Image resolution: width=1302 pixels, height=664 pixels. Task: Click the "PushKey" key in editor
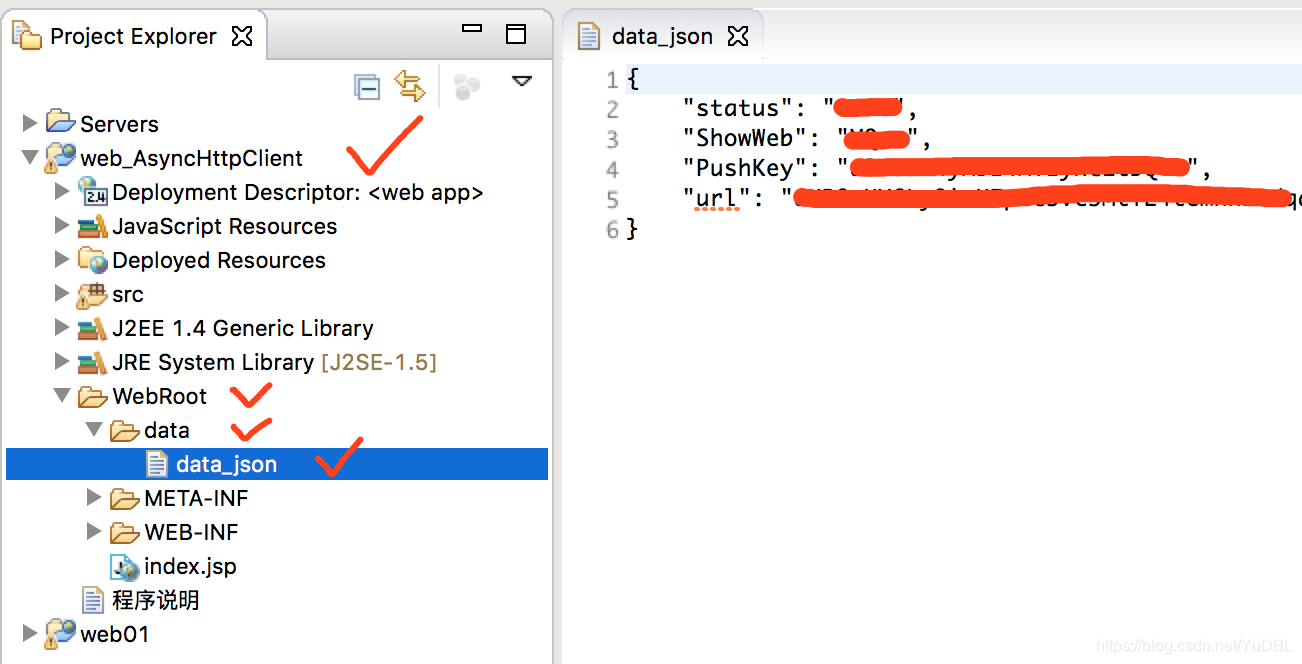745,169
